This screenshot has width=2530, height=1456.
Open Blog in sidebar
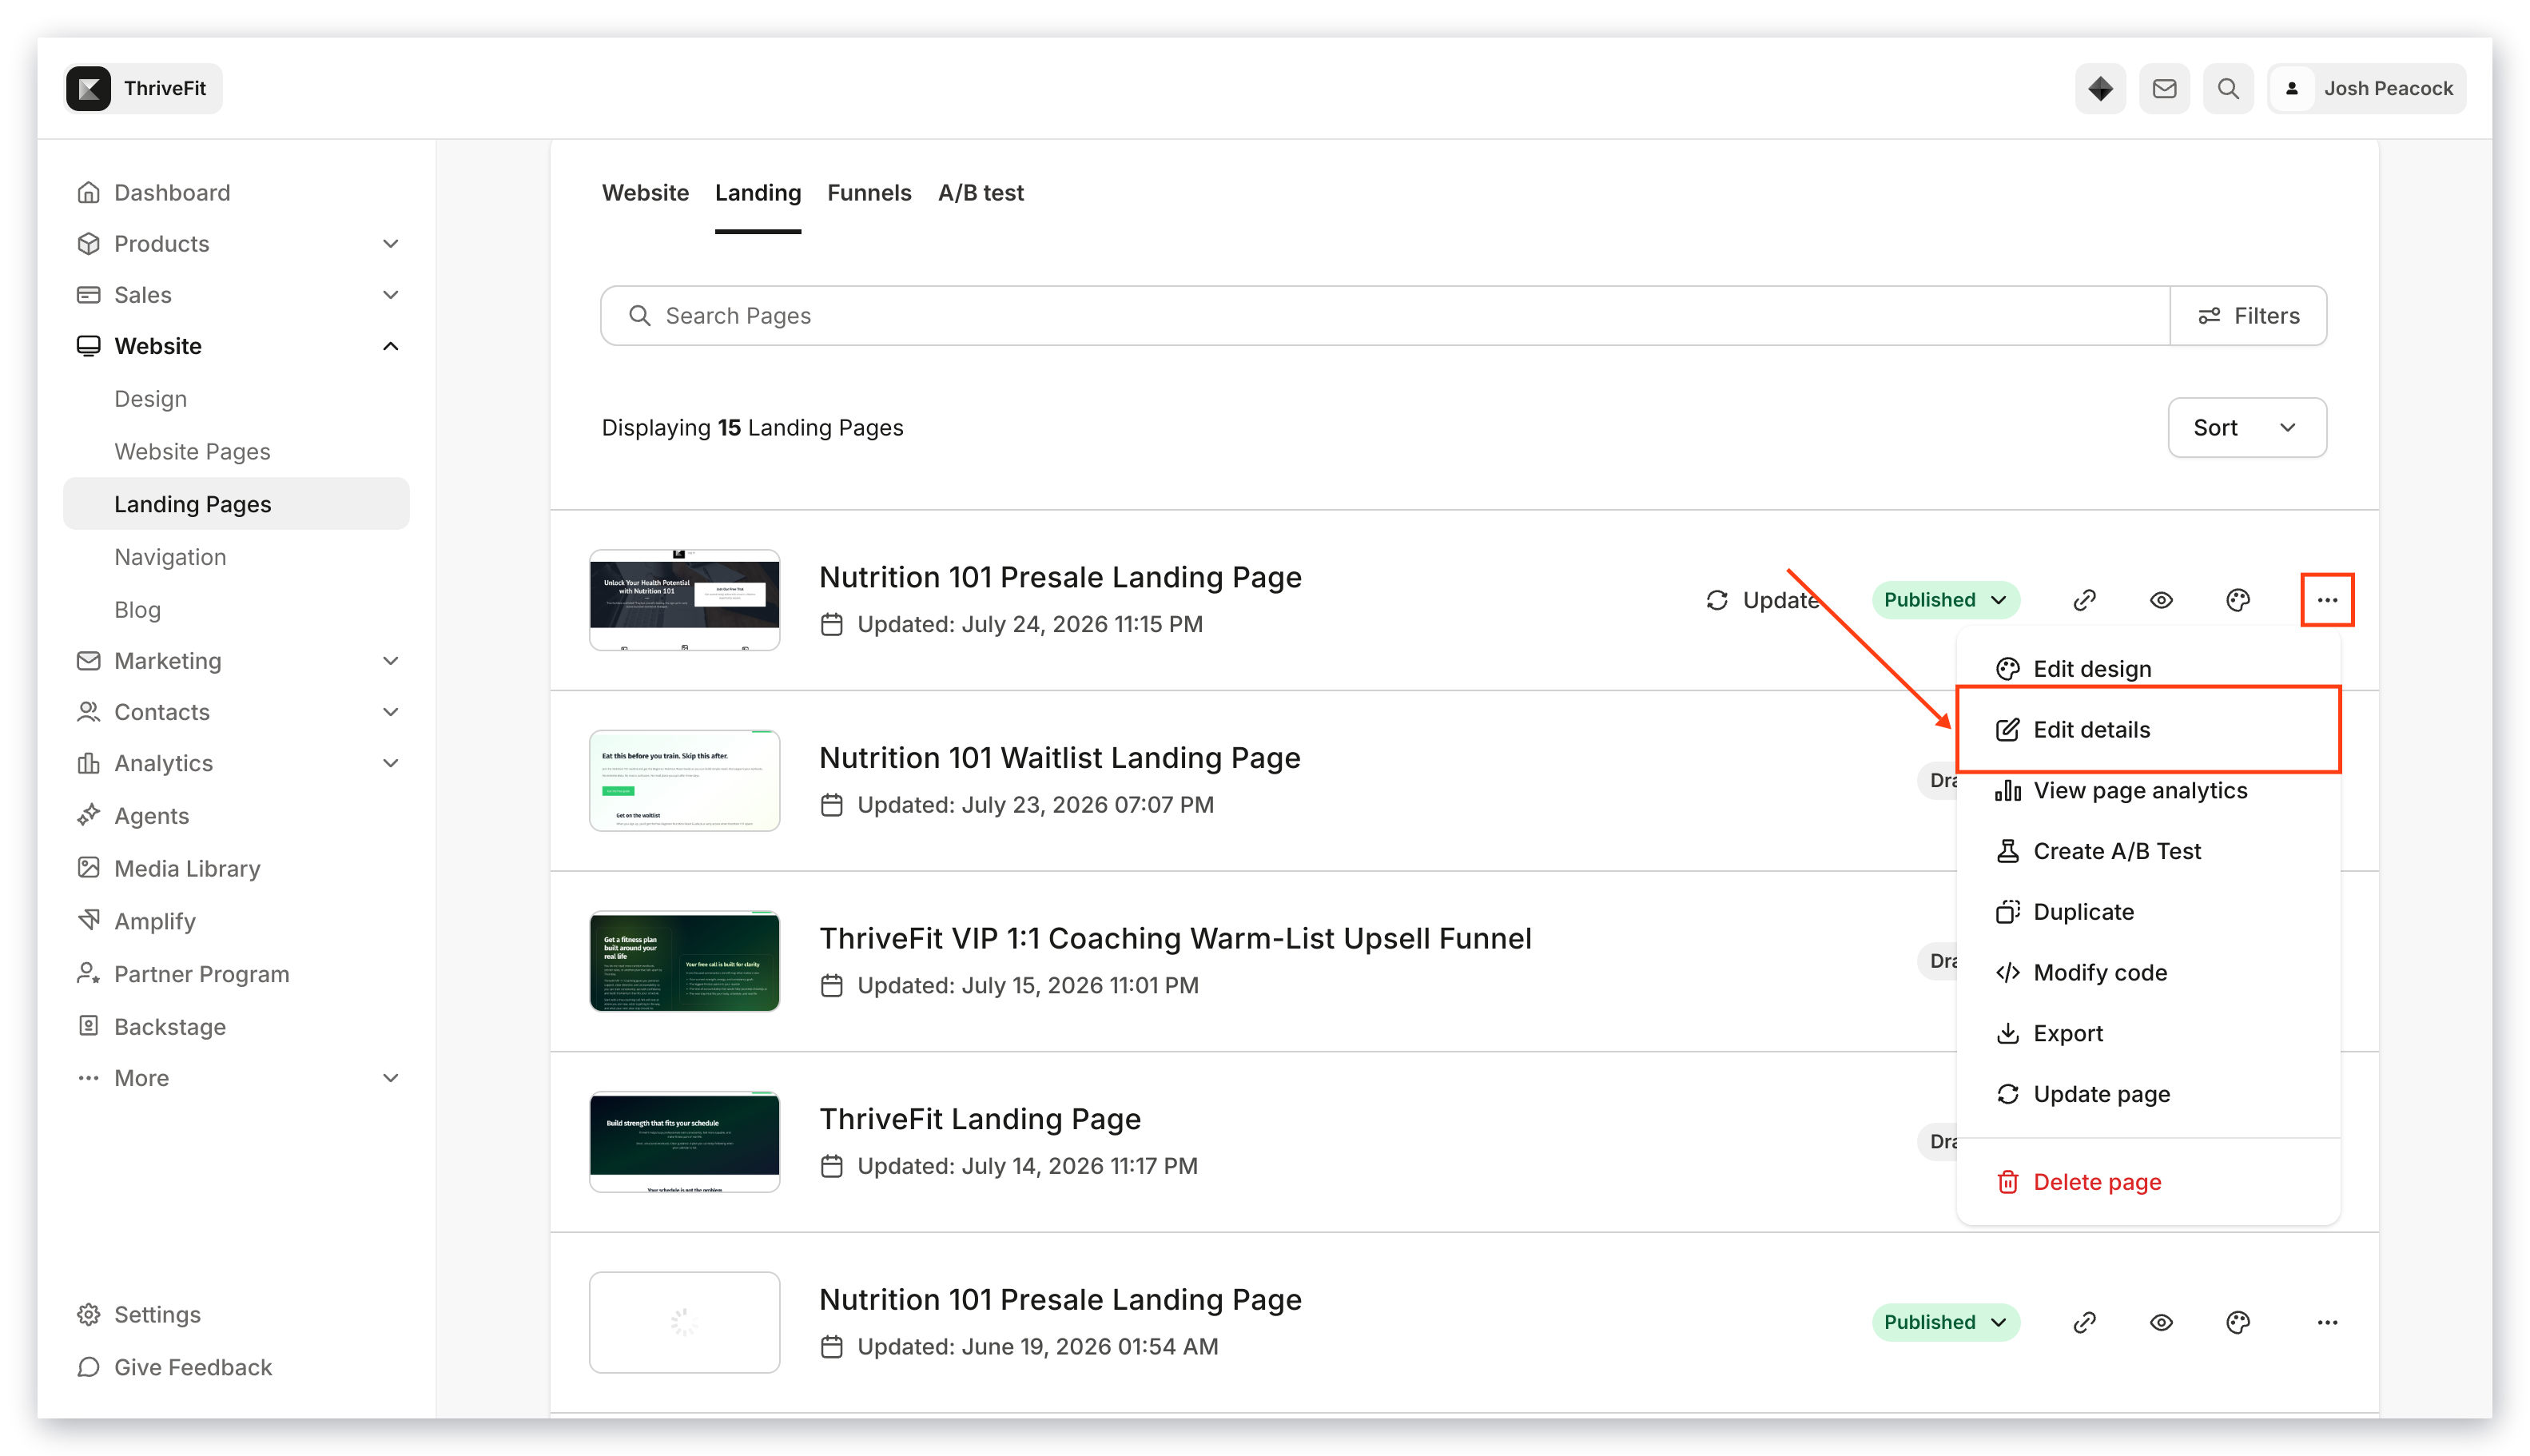point(137,609)
